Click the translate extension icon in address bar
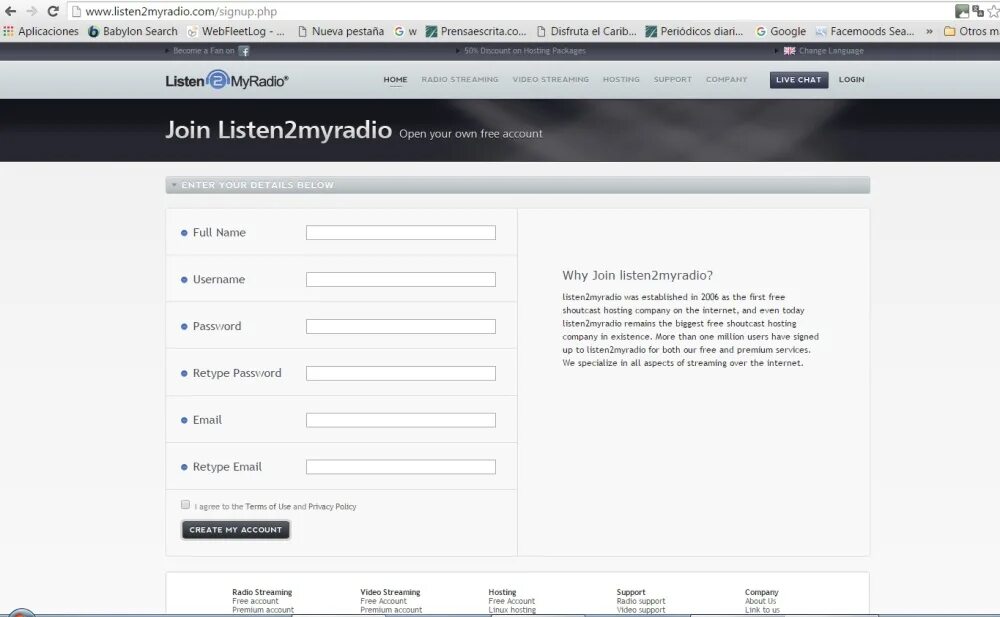Screen dimensions: 1000x617 (978, 11)
